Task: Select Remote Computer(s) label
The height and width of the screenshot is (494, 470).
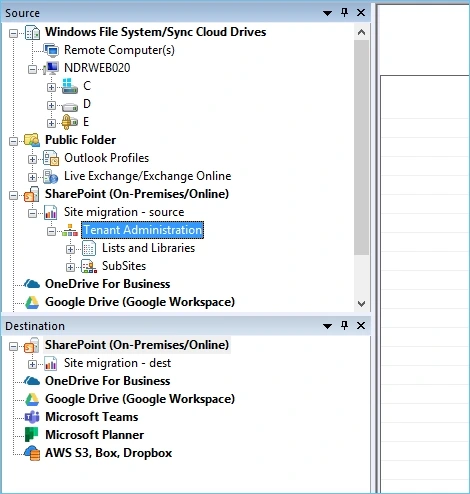Action: point(119,50)
